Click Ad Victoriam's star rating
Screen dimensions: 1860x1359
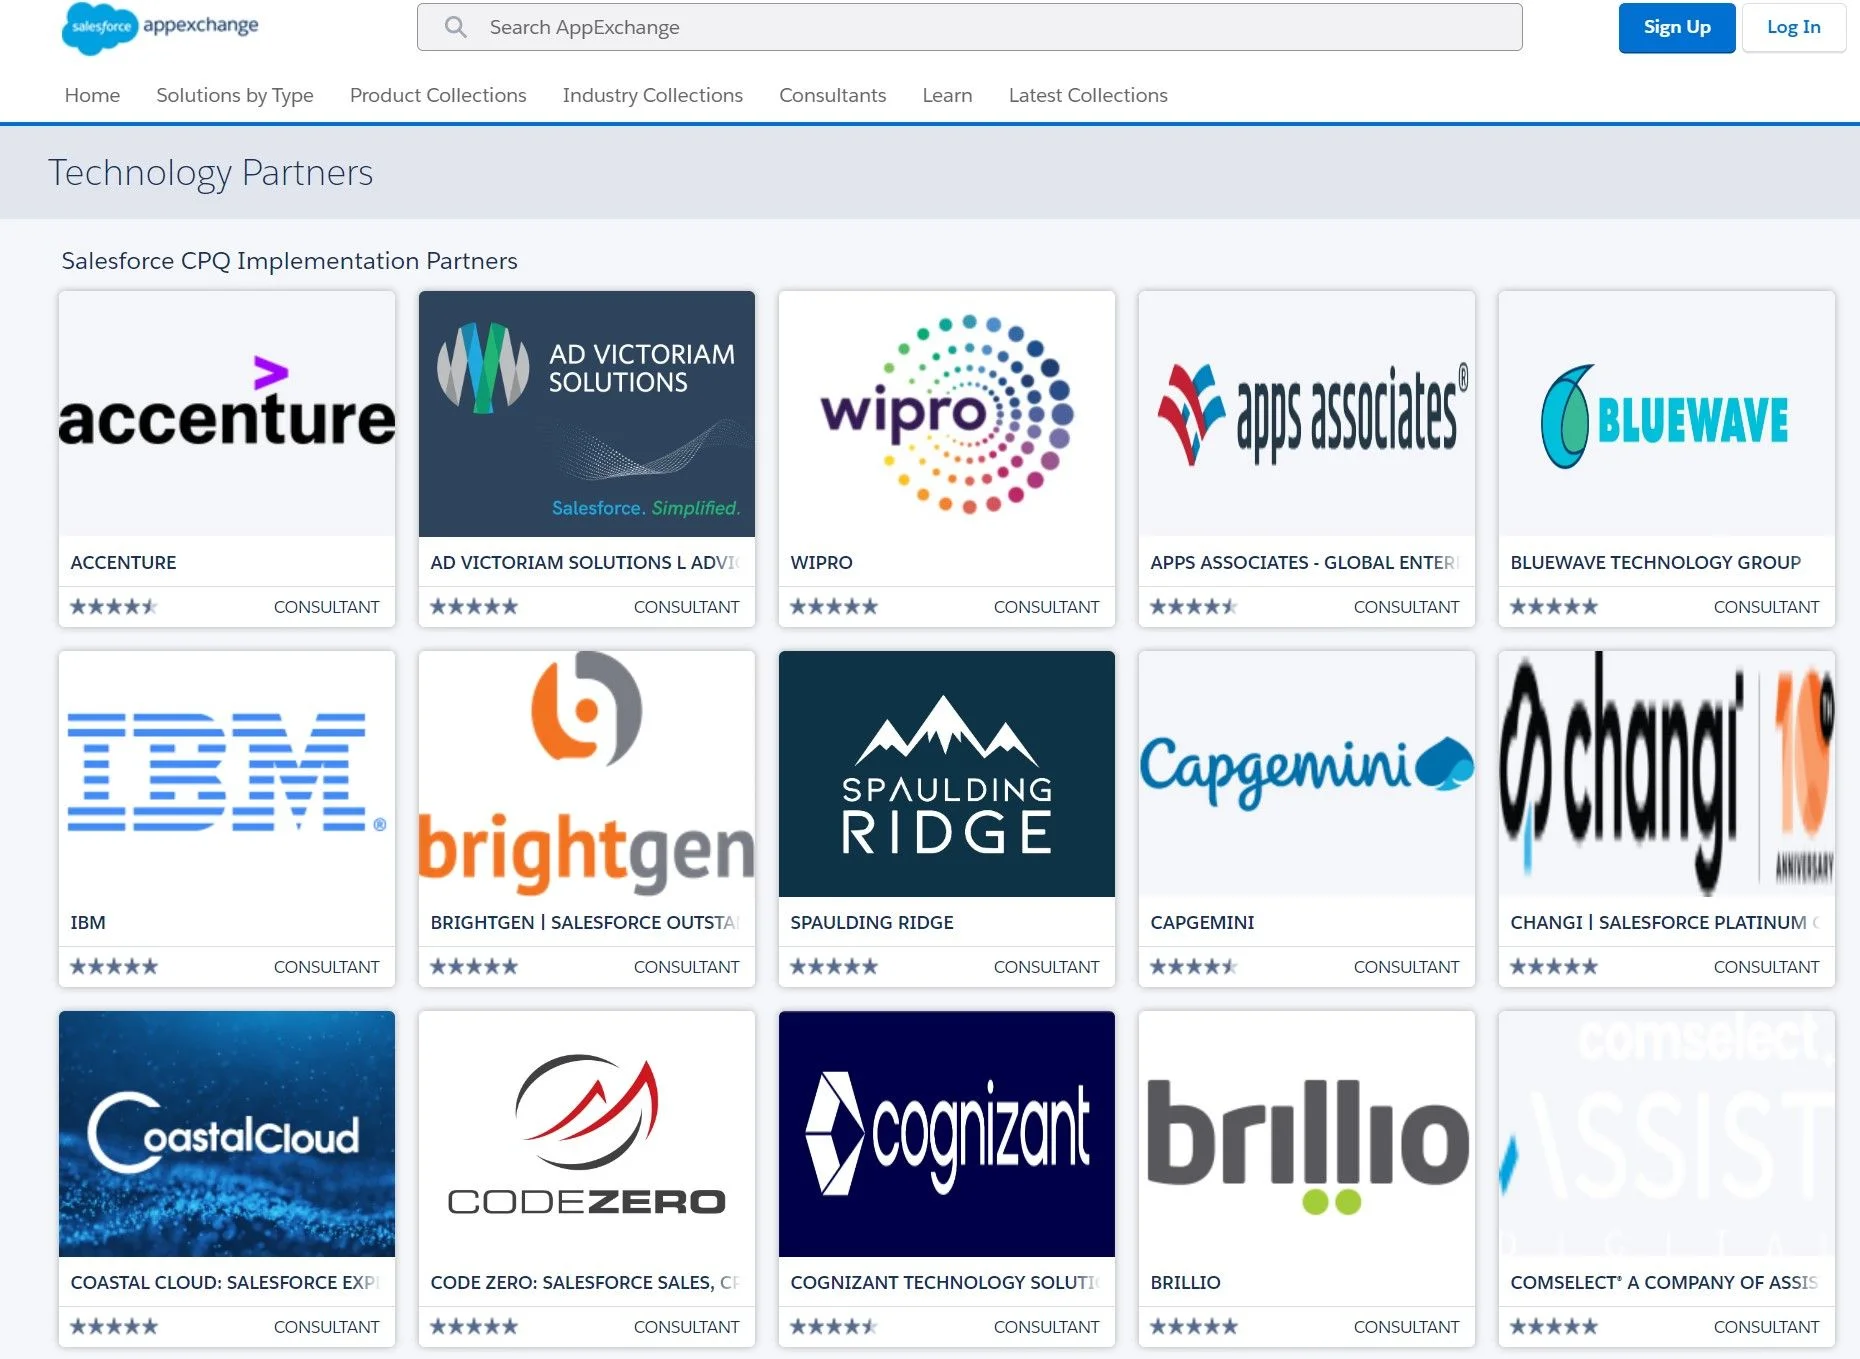click(x=474, y=606)
